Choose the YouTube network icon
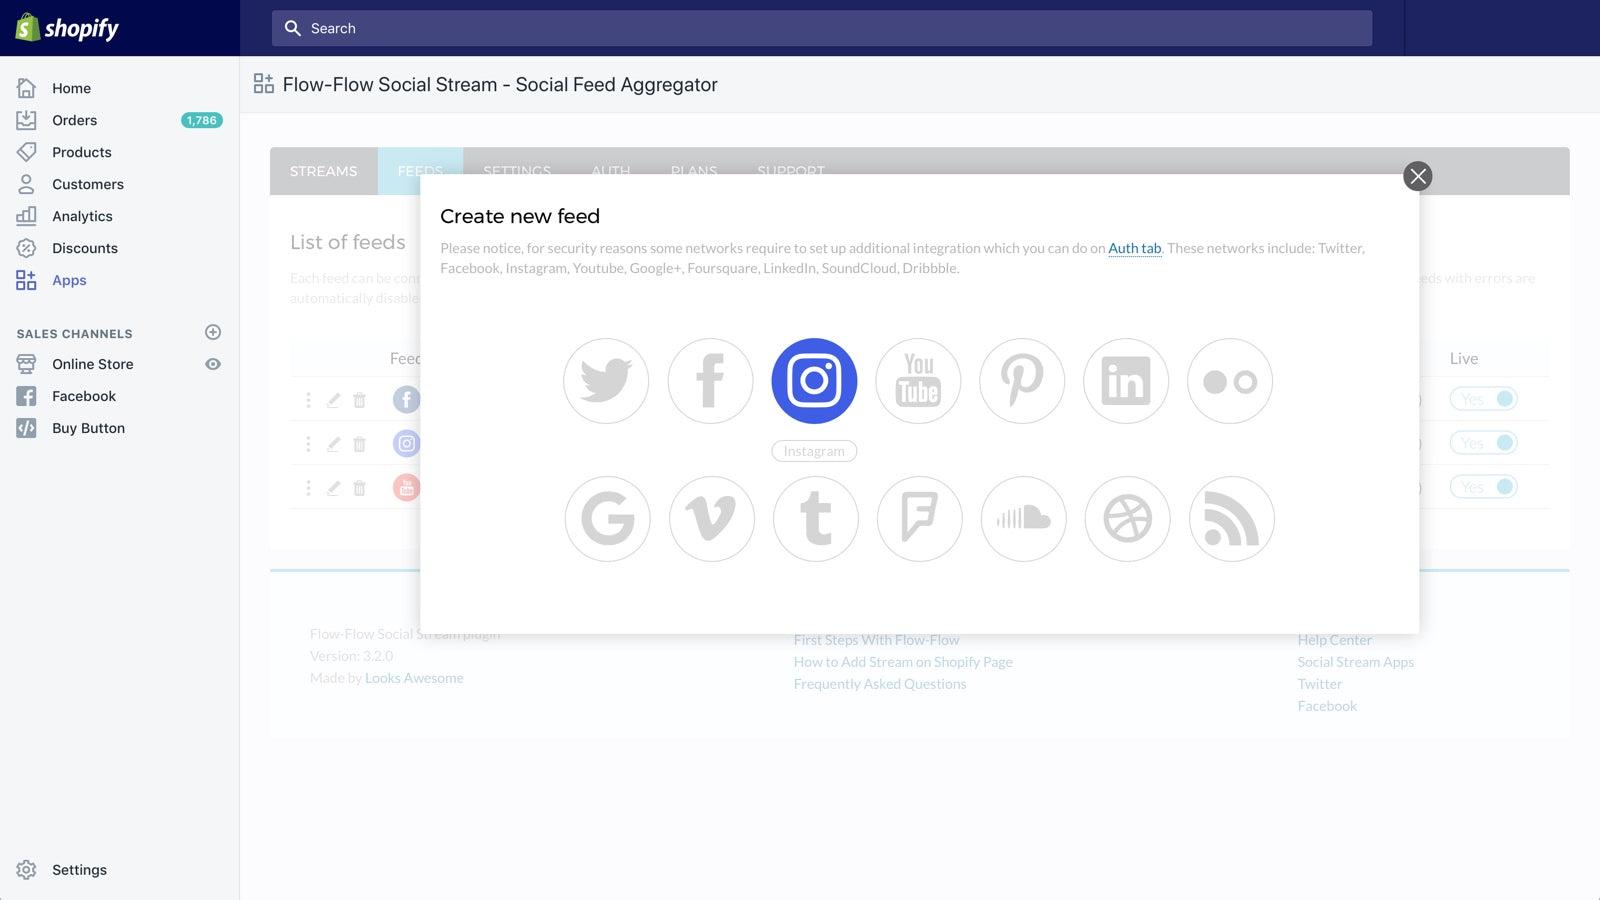The image size is (1600, 900). (x=918, y=380)
